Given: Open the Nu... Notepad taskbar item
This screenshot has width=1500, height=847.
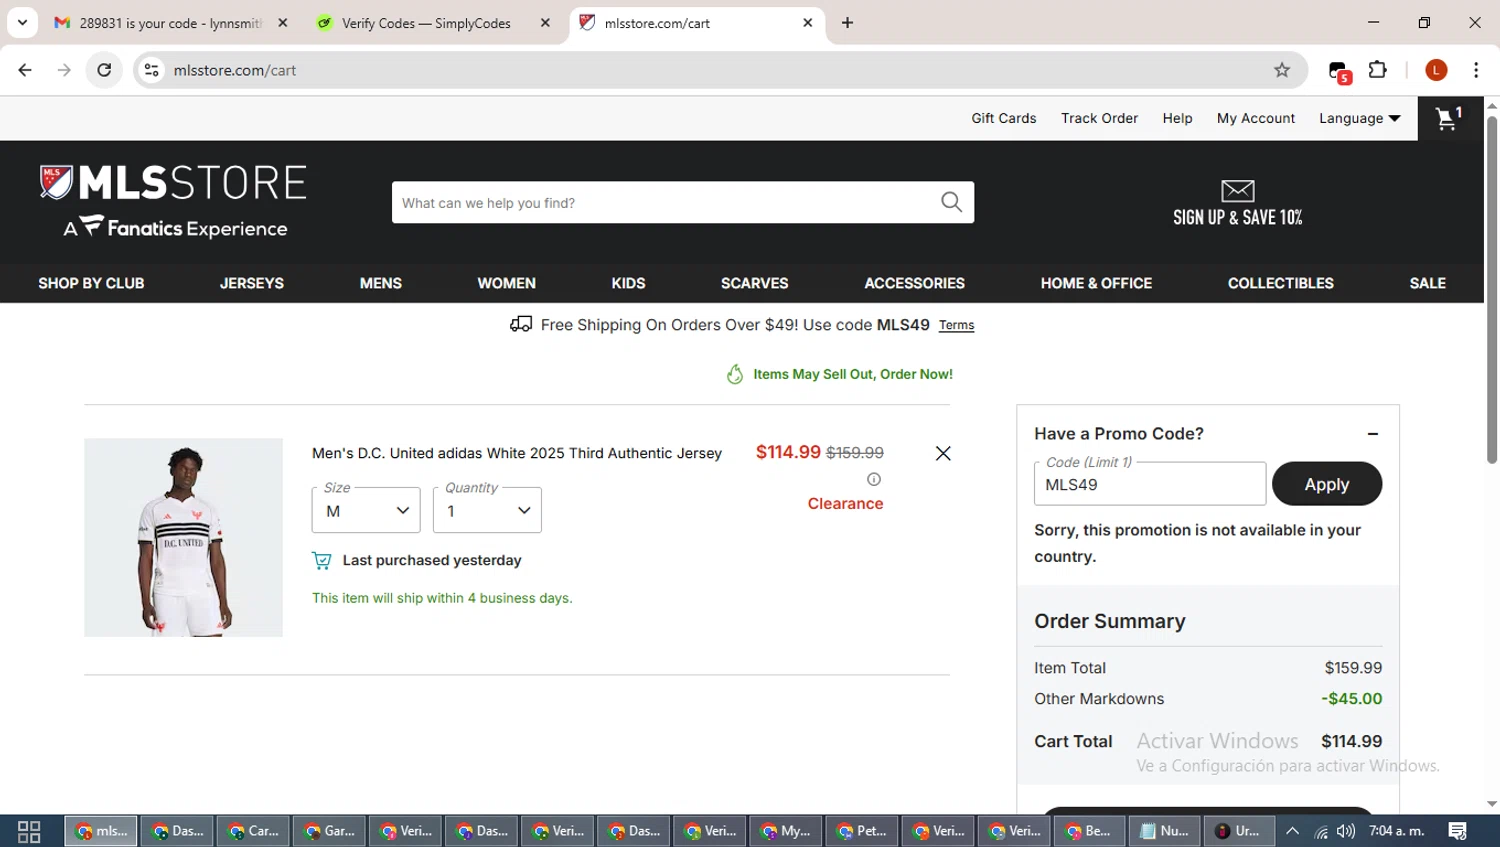Looking at the screenshot, I should click(1166, 831).
